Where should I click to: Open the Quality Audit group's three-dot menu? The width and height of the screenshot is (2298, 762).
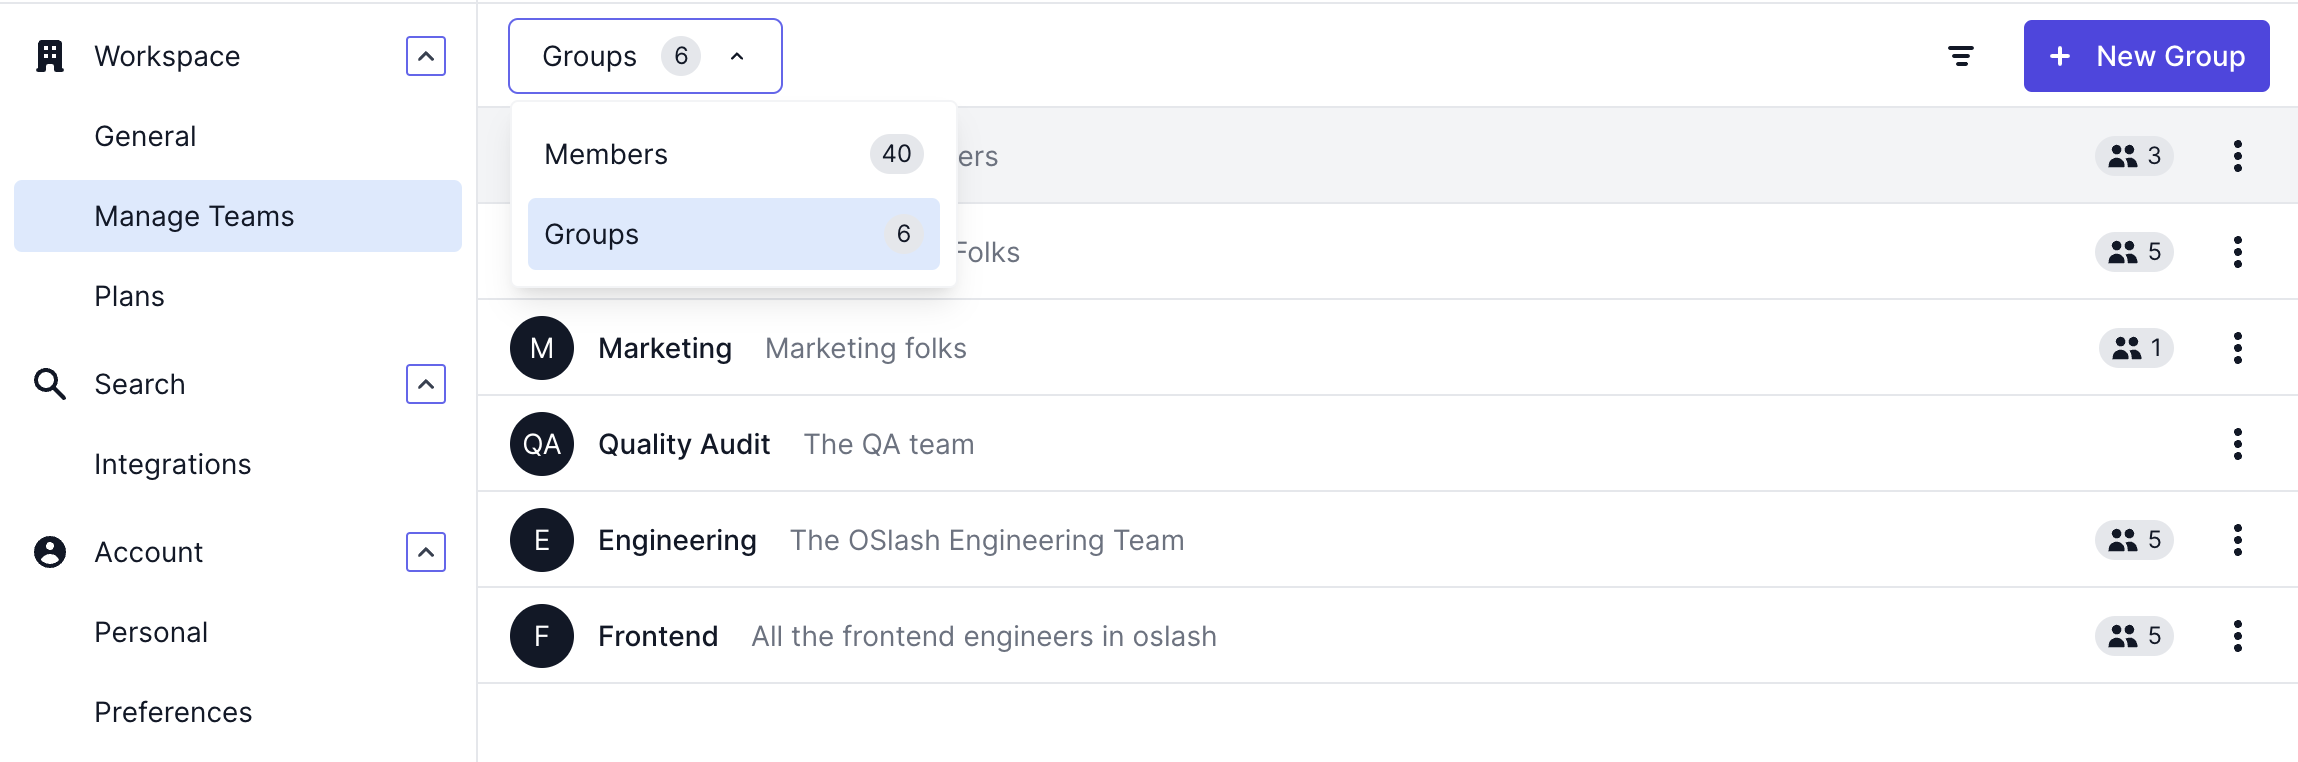(x=2237, y=444)
